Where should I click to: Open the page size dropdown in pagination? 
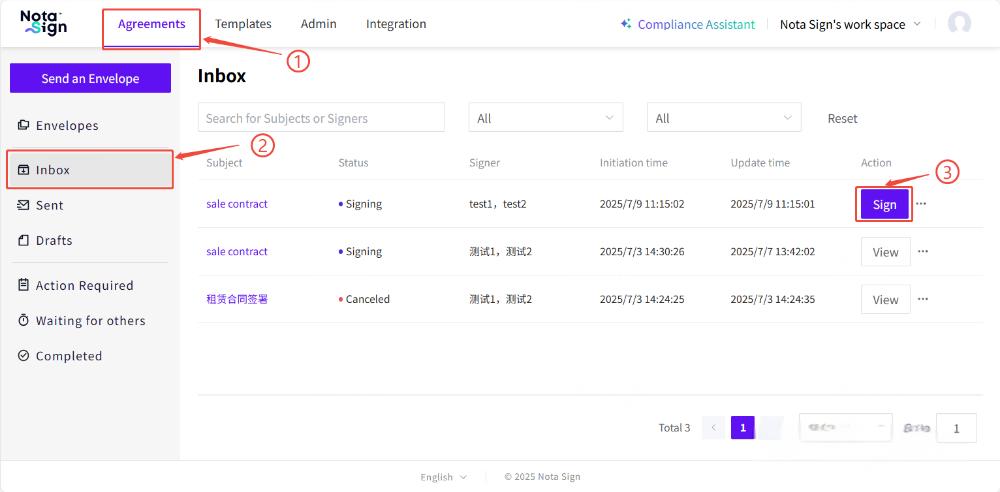(x=845, y=428)
